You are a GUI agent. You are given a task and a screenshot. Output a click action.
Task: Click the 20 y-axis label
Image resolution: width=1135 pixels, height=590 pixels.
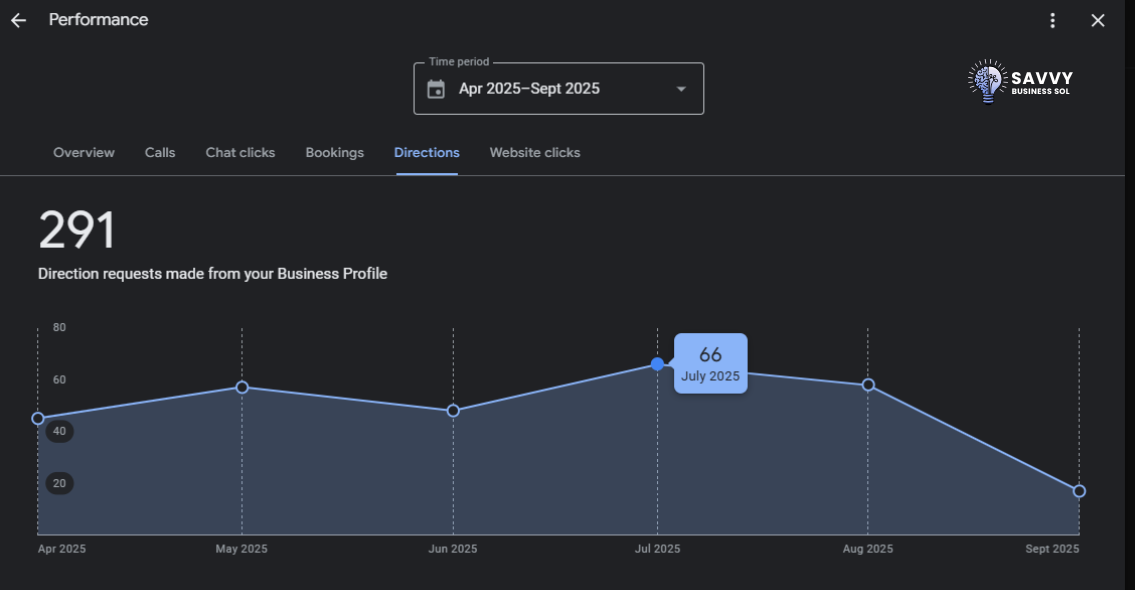pos(59,483)
